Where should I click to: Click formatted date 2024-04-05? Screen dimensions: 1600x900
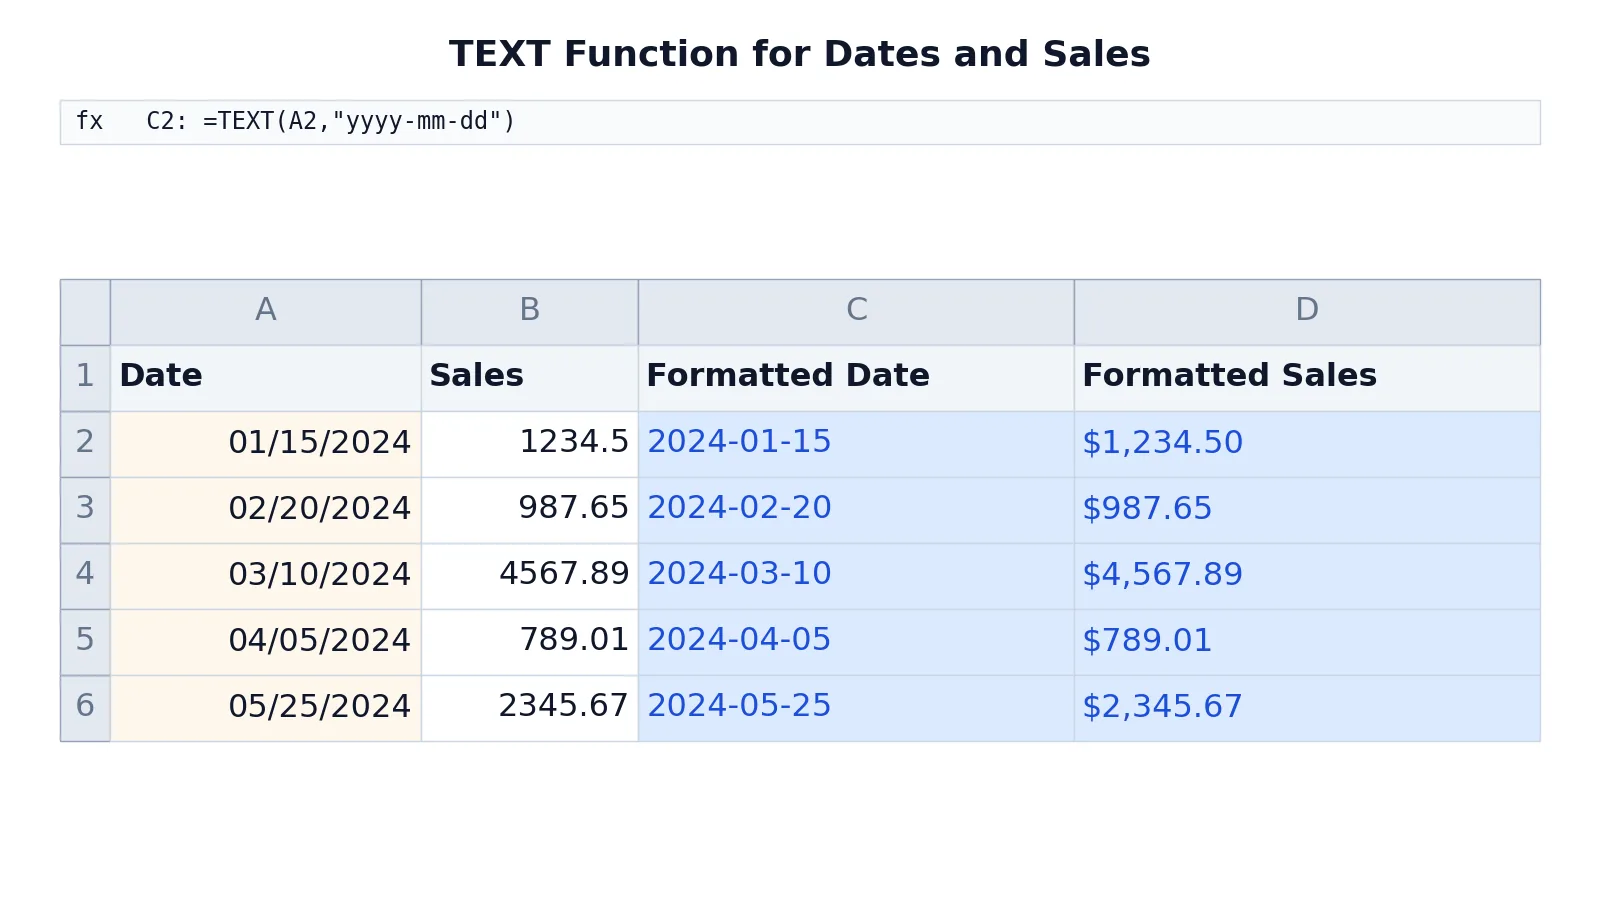coord(856,642)
